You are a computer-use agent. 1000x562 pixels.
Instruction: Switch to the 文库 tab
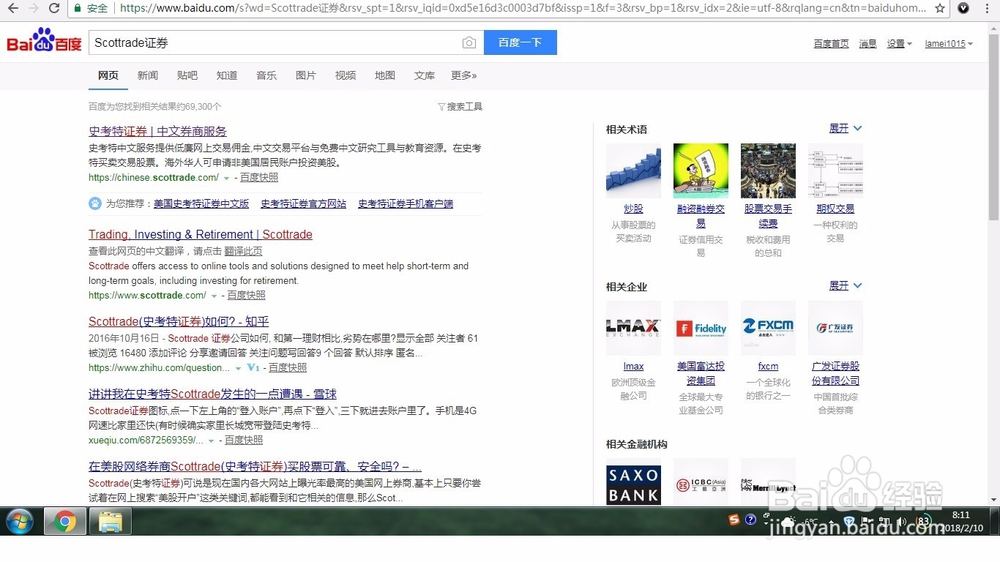(x=424, y=75)
